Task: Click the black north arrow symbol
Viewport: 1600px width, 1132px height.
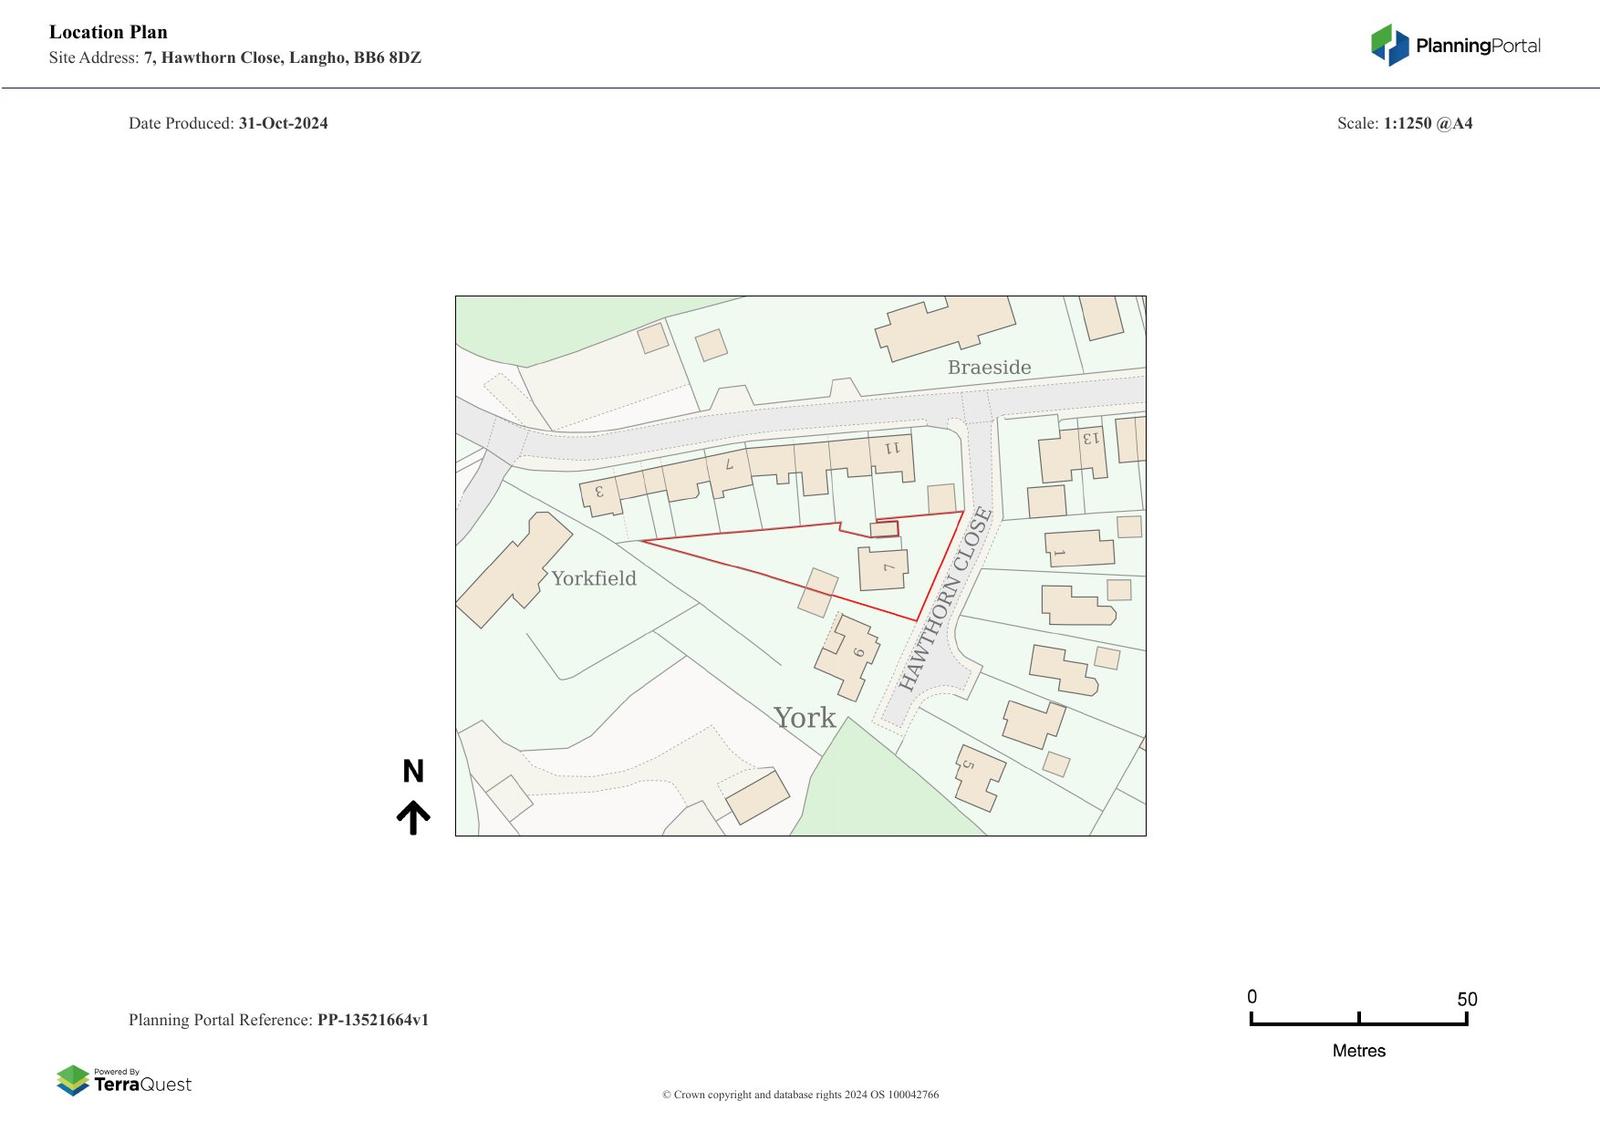Action: [413, 817]
